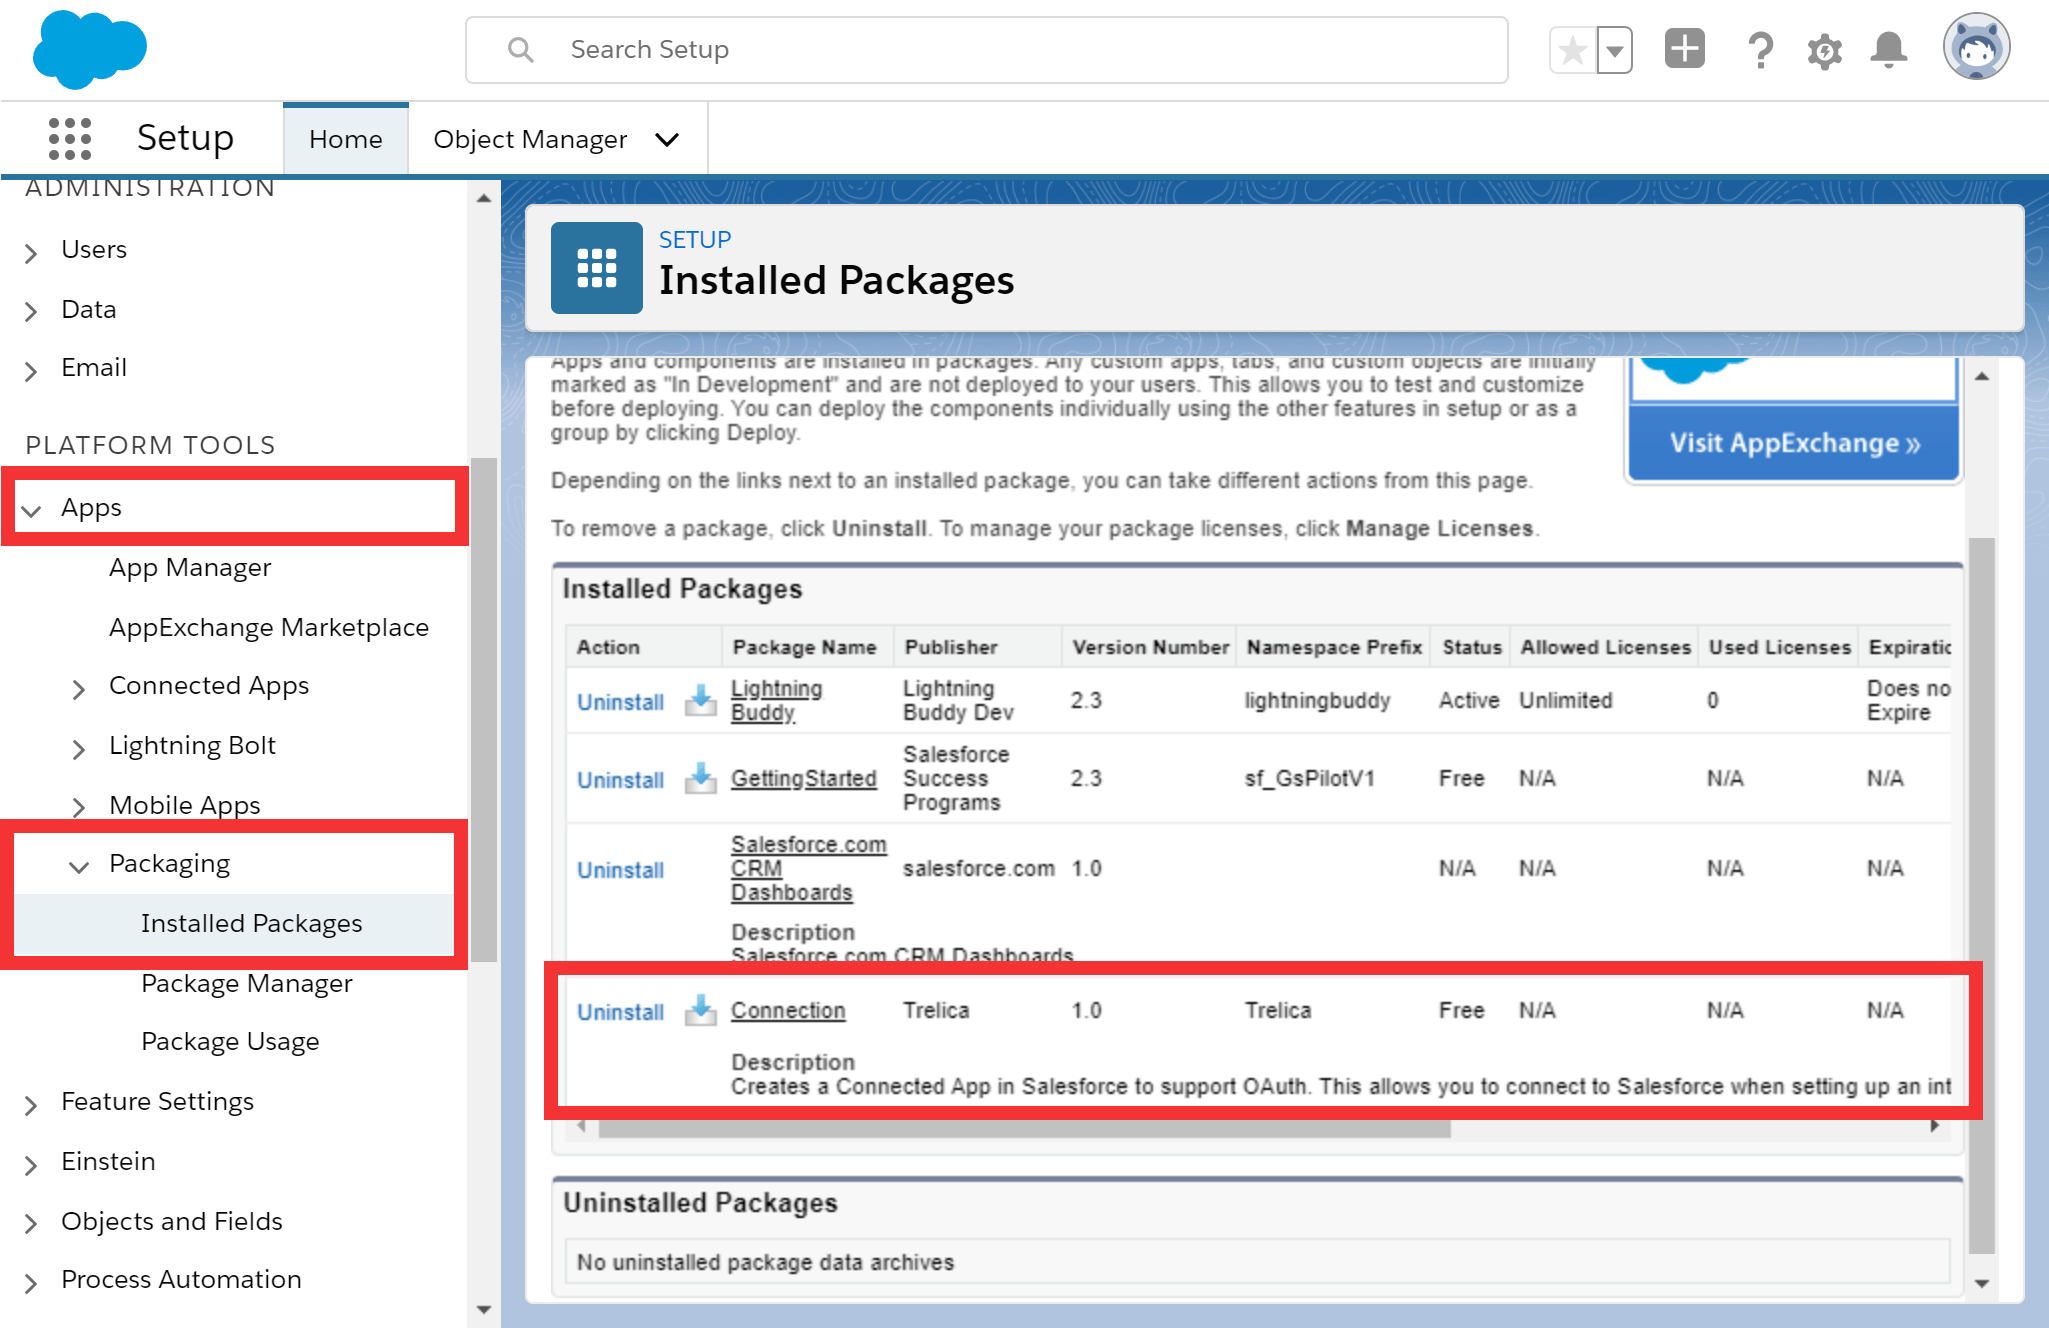Click the GettingStarted download icon

point(700,778)
